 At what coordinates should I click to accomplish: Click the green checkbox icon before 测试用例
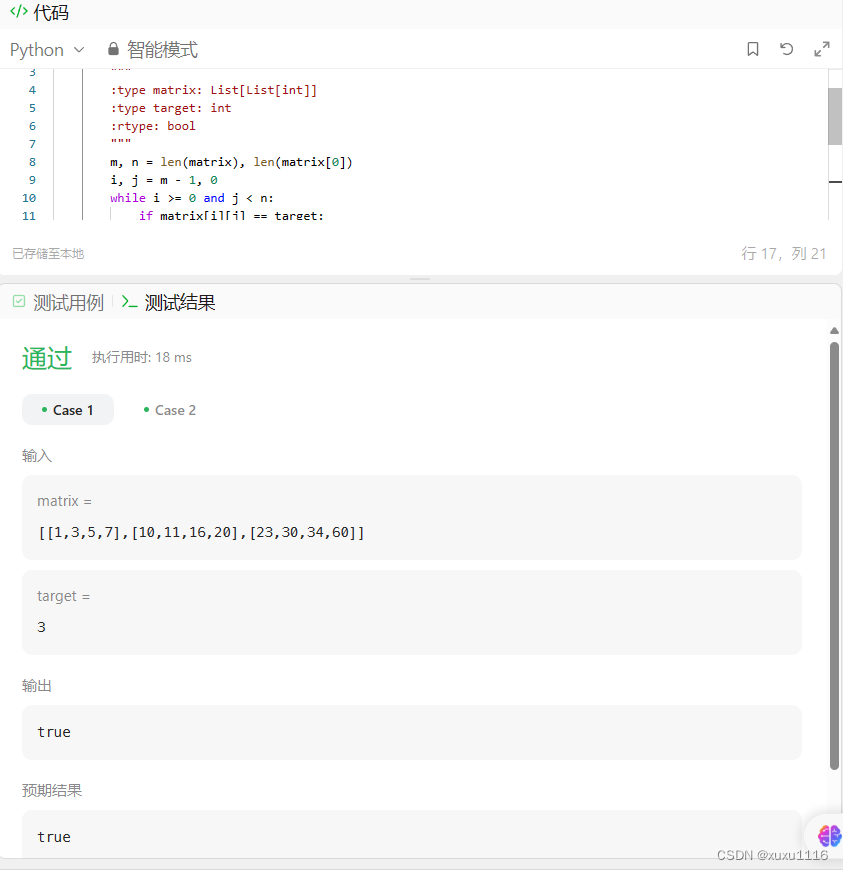tap(19, 301)
